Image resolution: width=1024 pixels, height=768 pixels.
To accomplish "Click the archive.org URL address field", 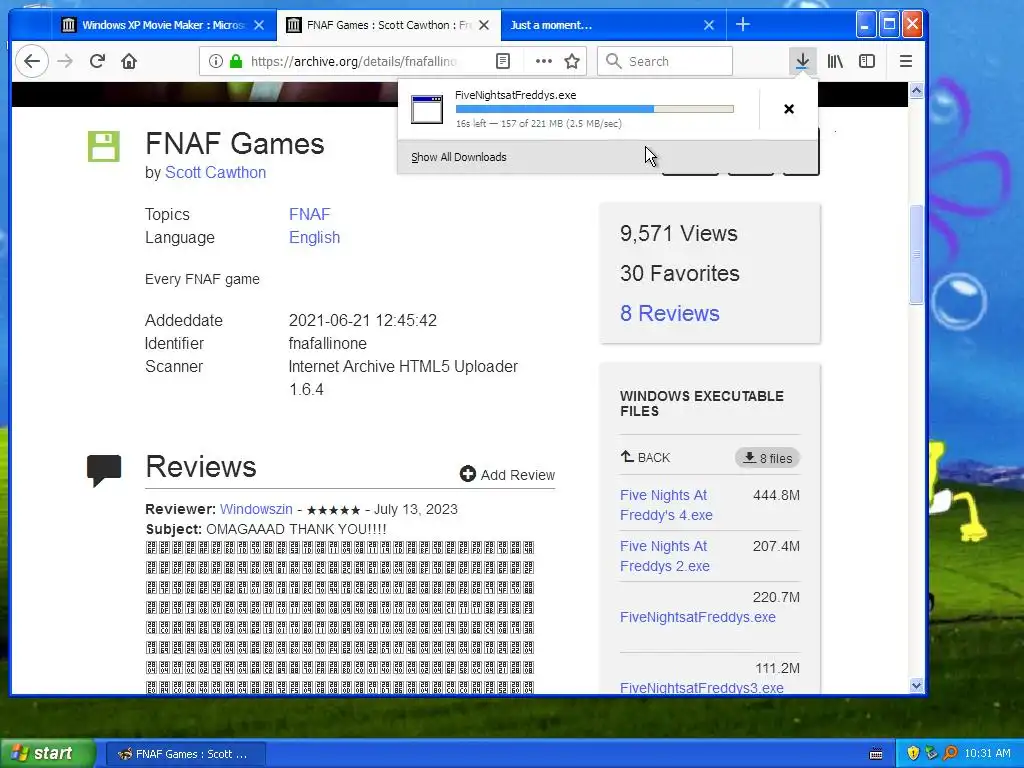I will coord(353,61).
